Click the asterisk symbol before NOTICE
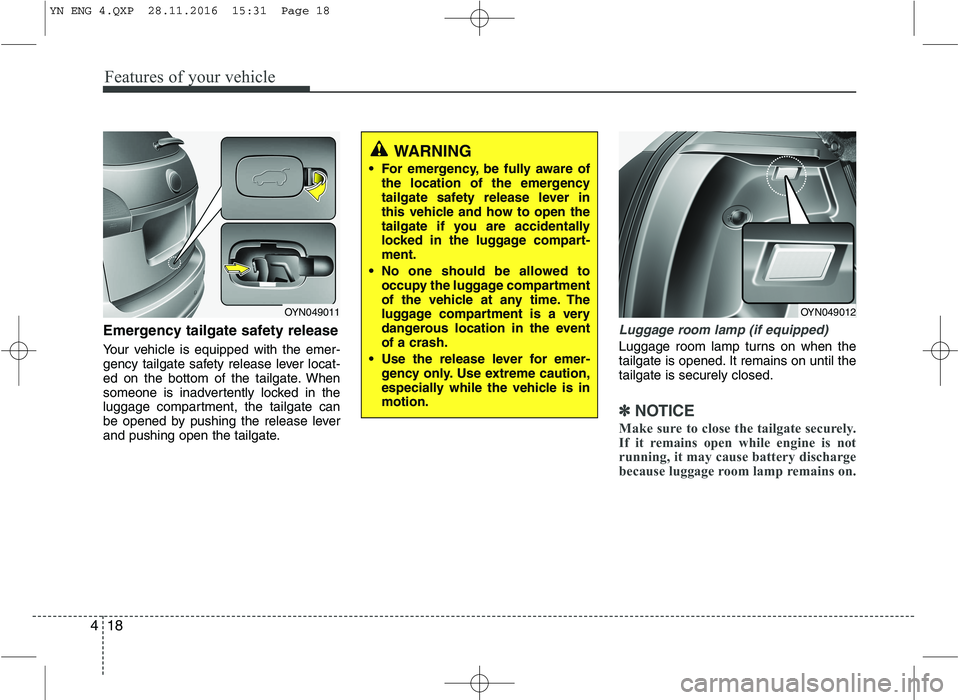Screen dimensions: 960x700 pyautogui.click(x=625, y=410)
